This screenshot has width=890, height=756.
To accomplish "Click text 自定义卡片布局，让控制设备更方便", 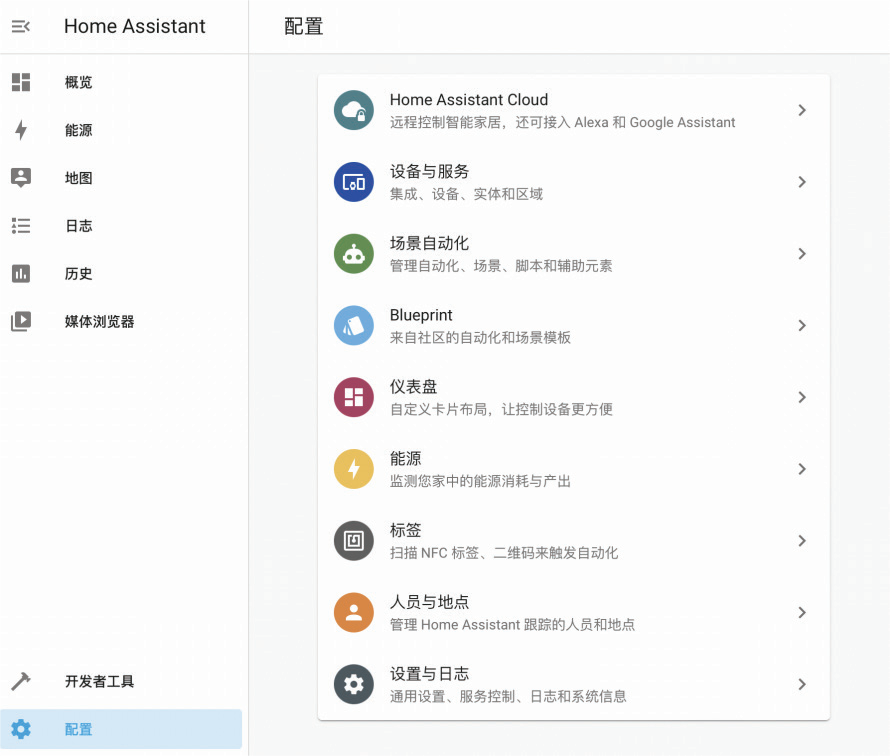I will [501, 409].
